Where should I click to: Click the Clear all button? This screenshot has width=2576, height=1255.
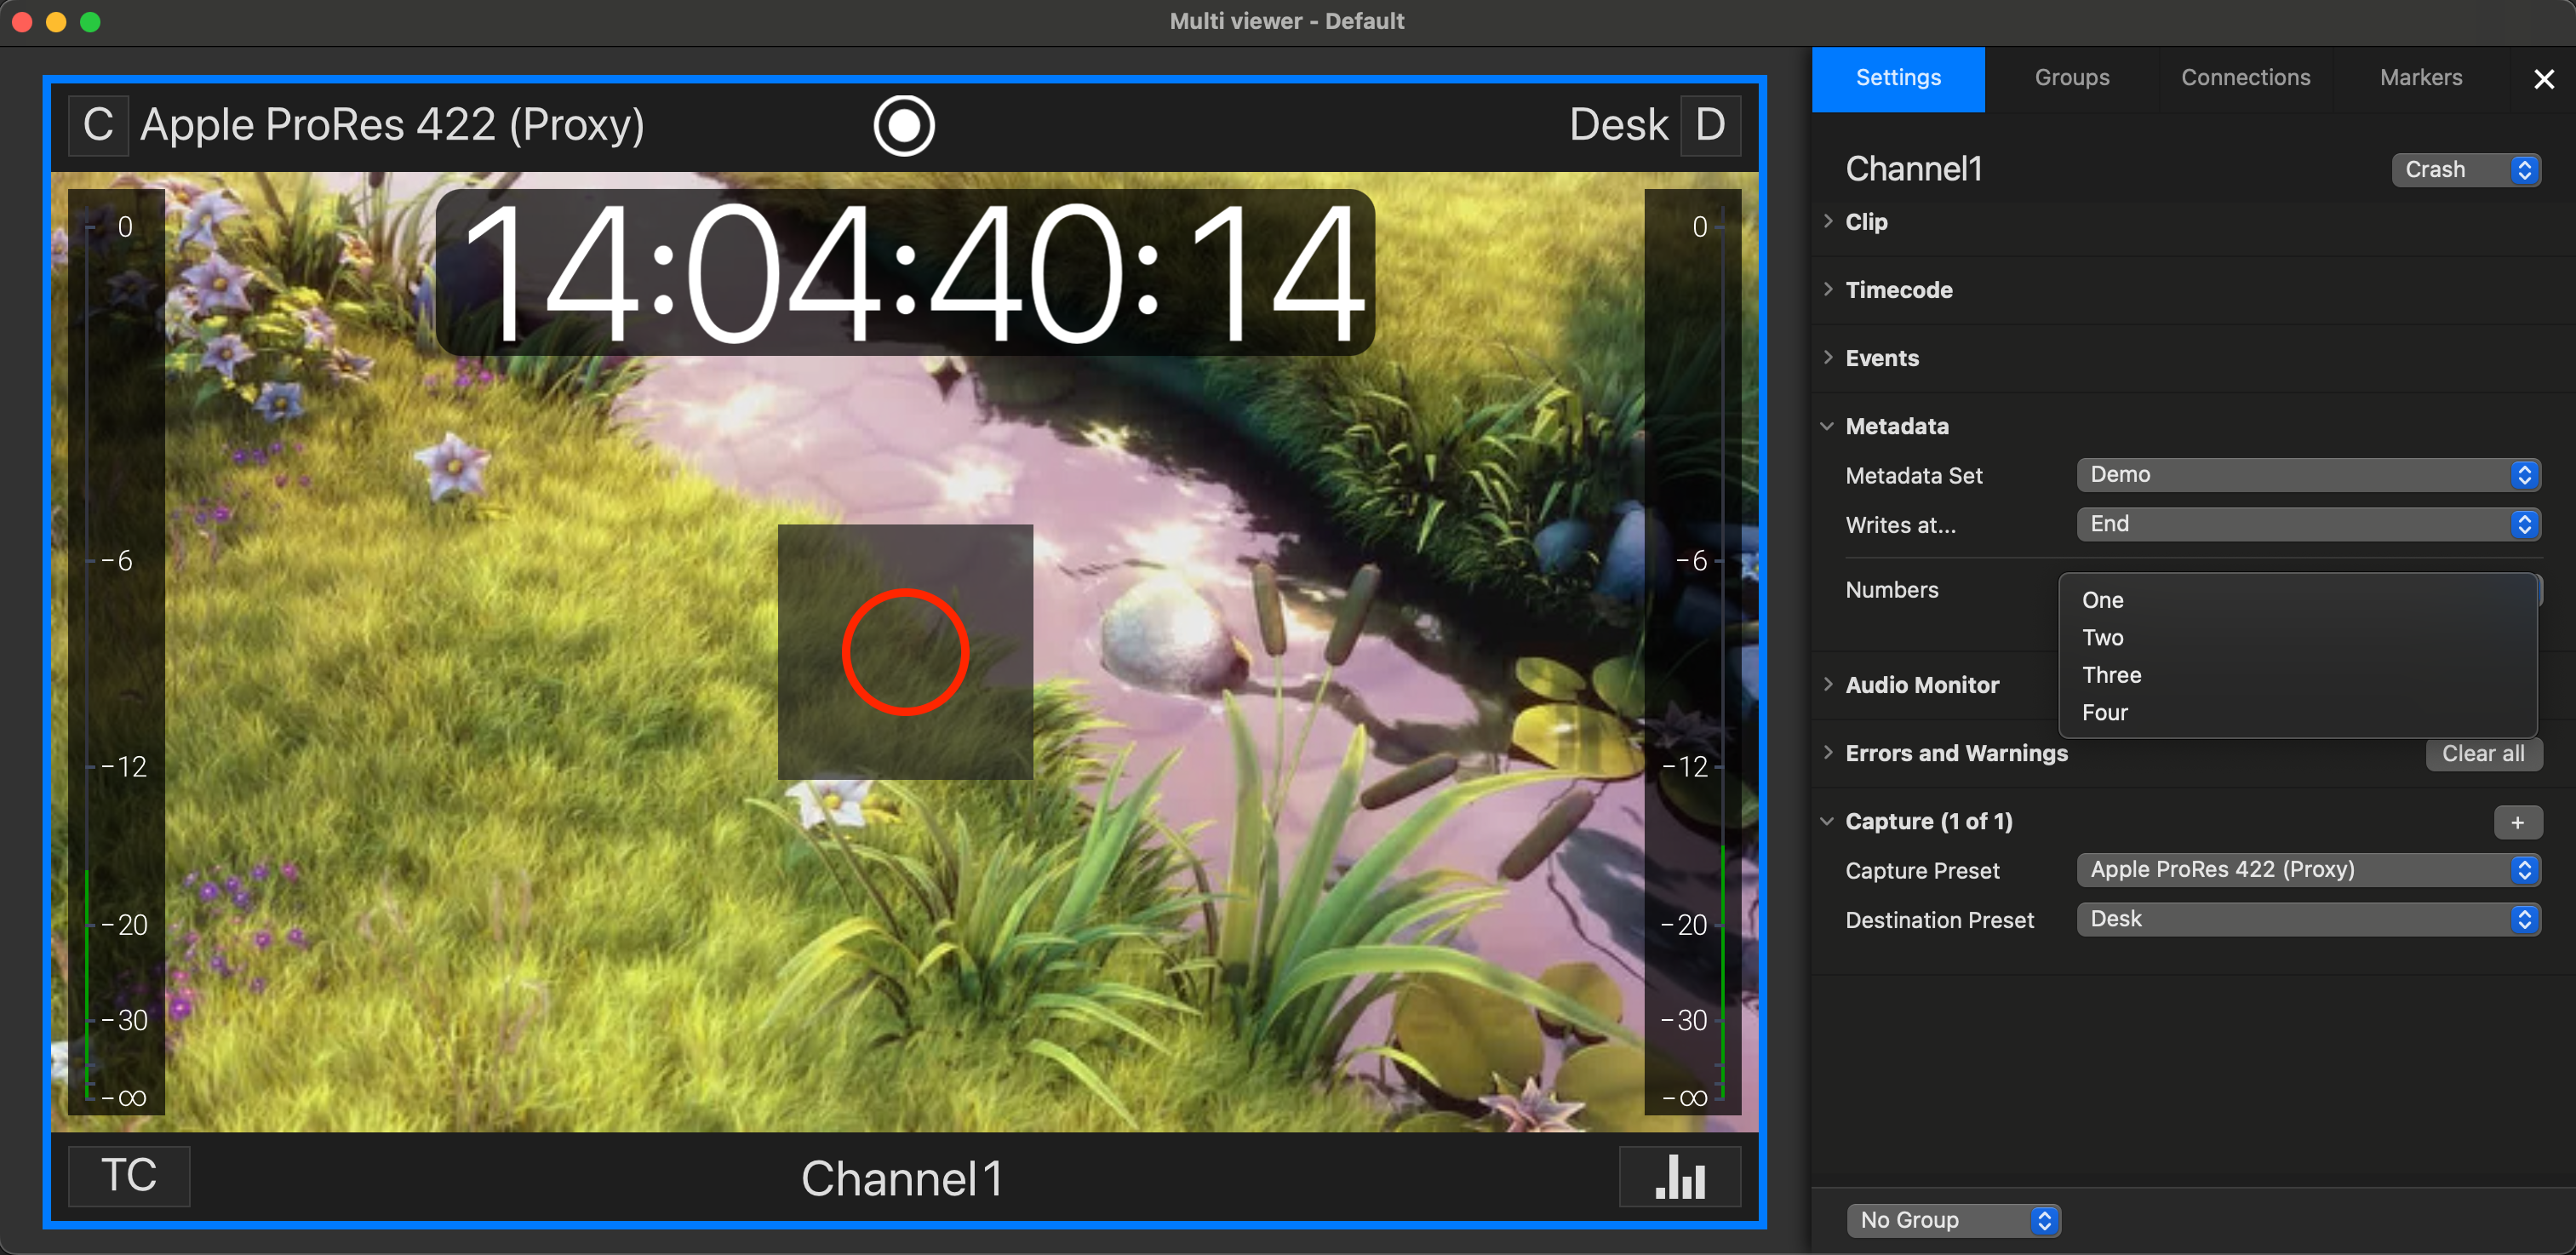2483,754
